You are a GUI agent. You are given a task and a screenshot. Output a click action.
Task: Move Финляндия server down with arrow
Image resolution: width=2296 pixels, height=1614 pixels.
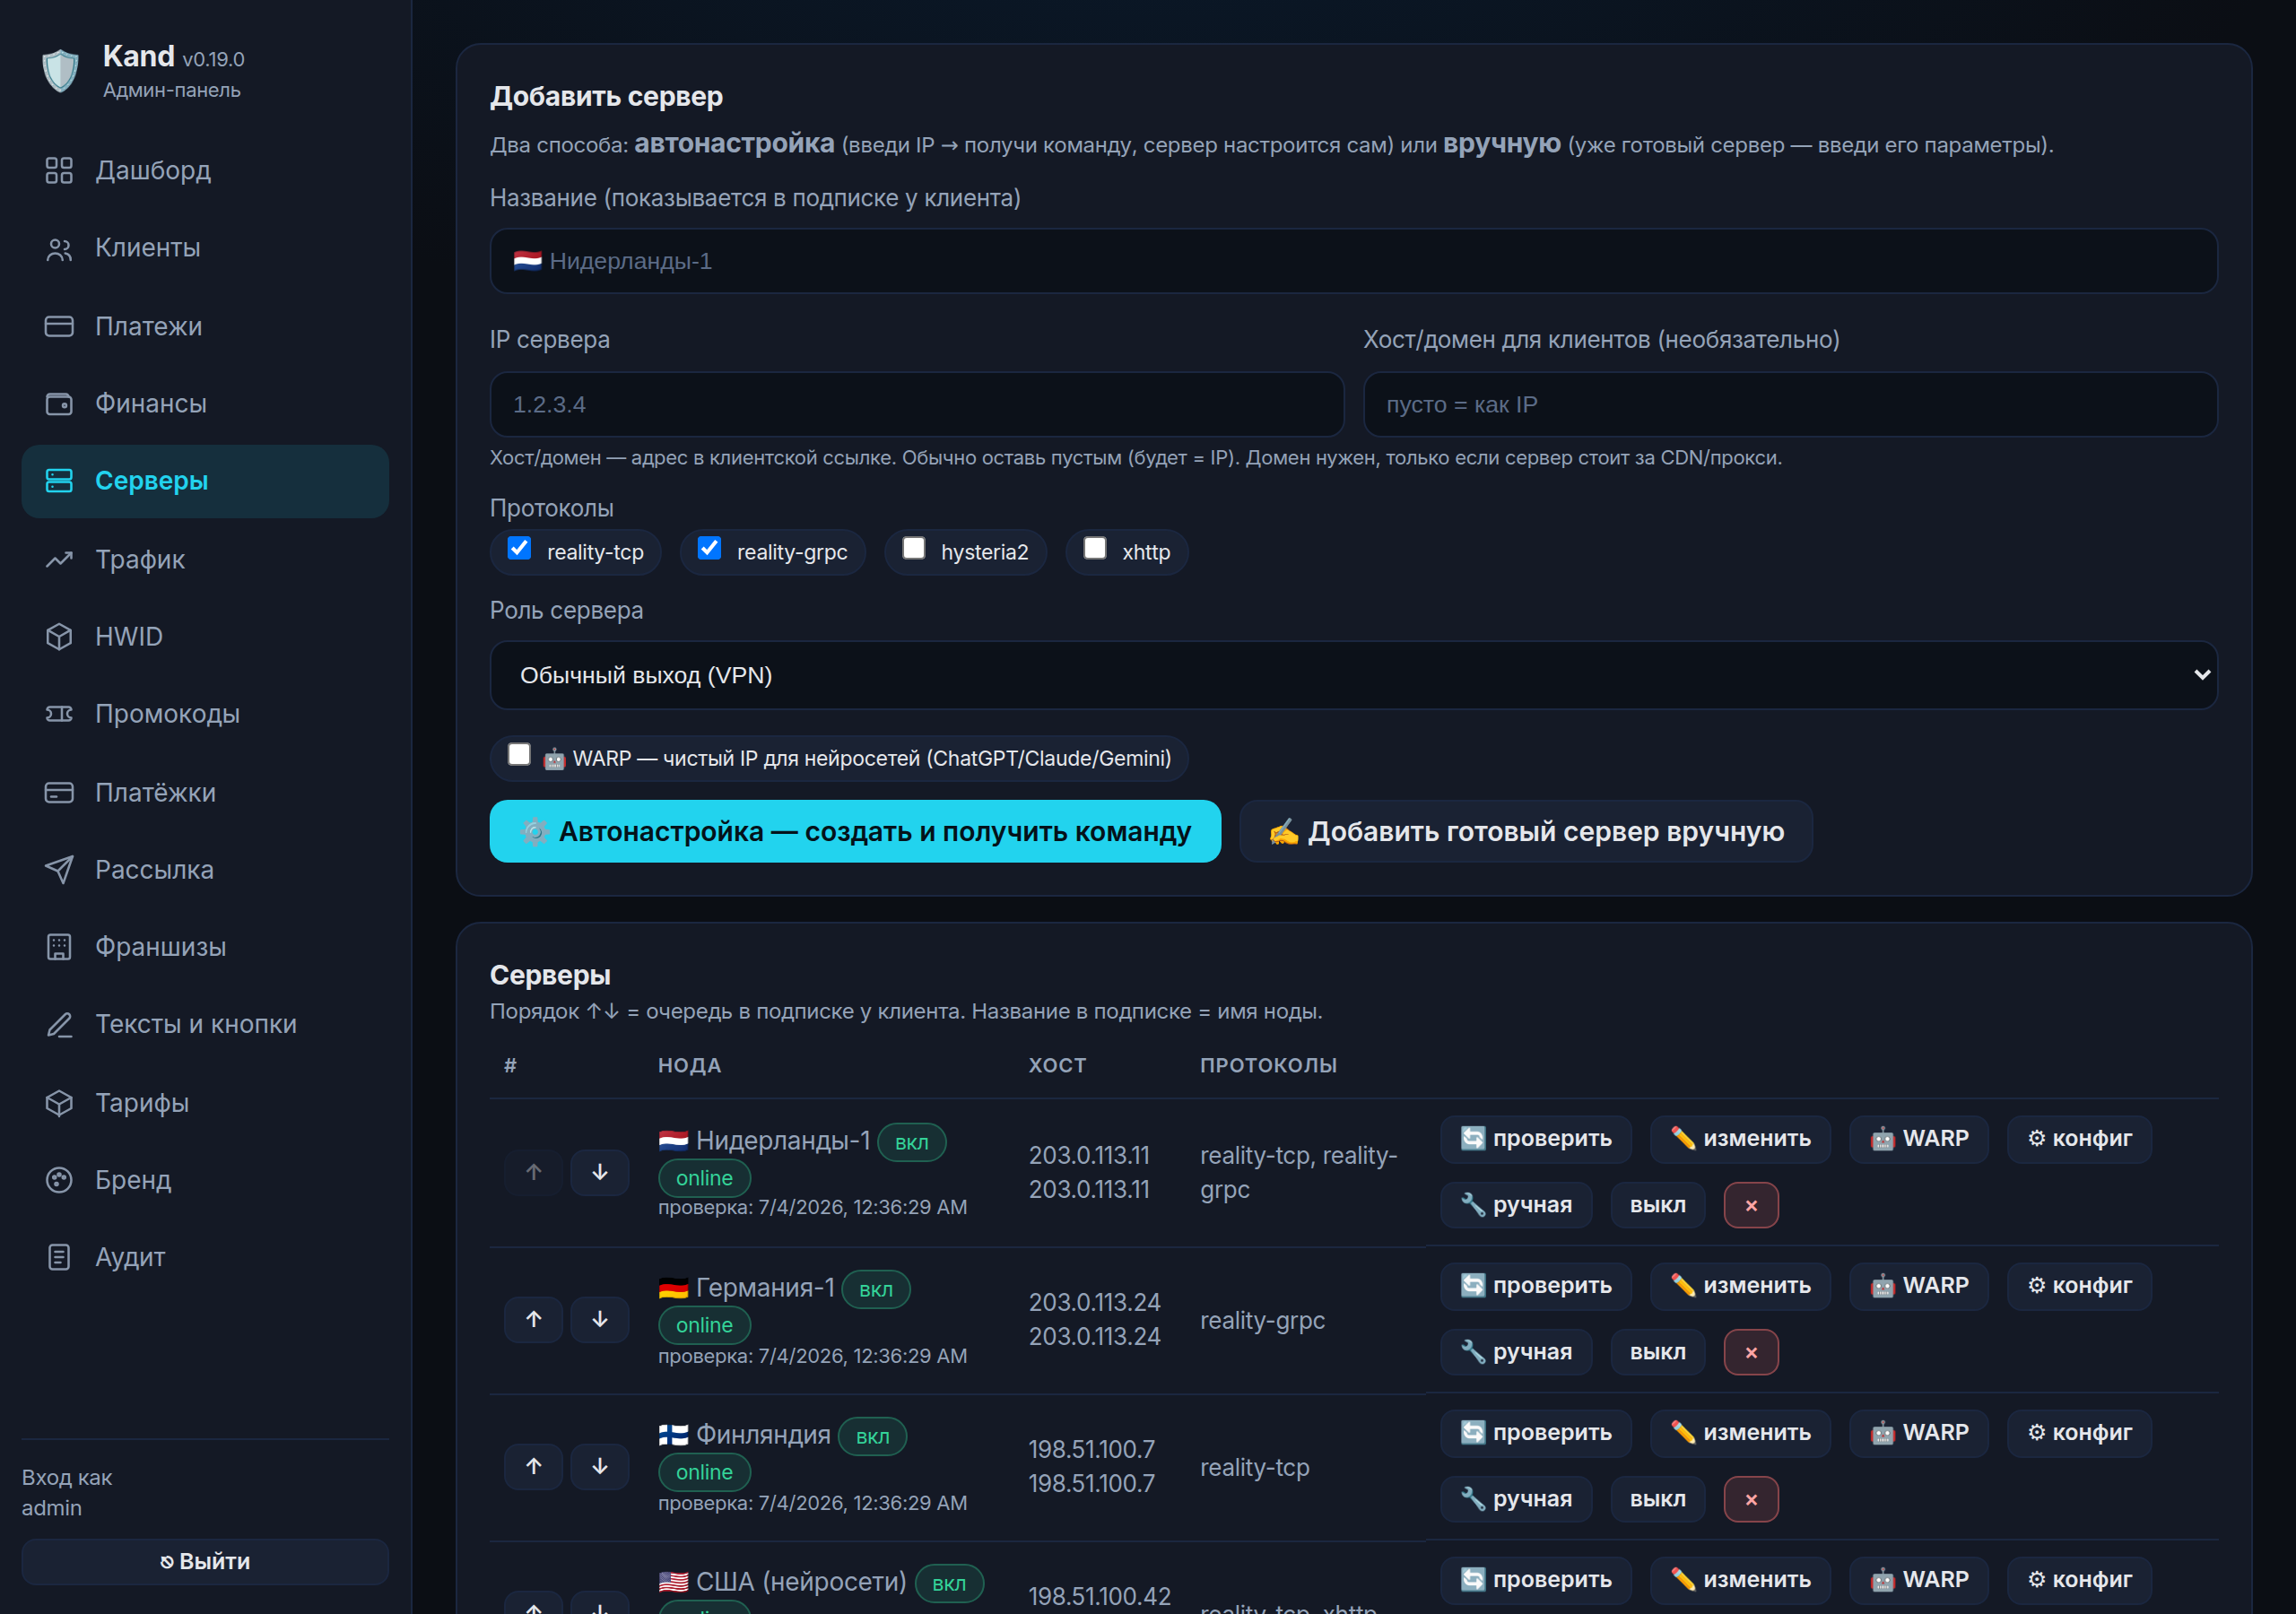pyautogui.click(x=599, y=1466)
